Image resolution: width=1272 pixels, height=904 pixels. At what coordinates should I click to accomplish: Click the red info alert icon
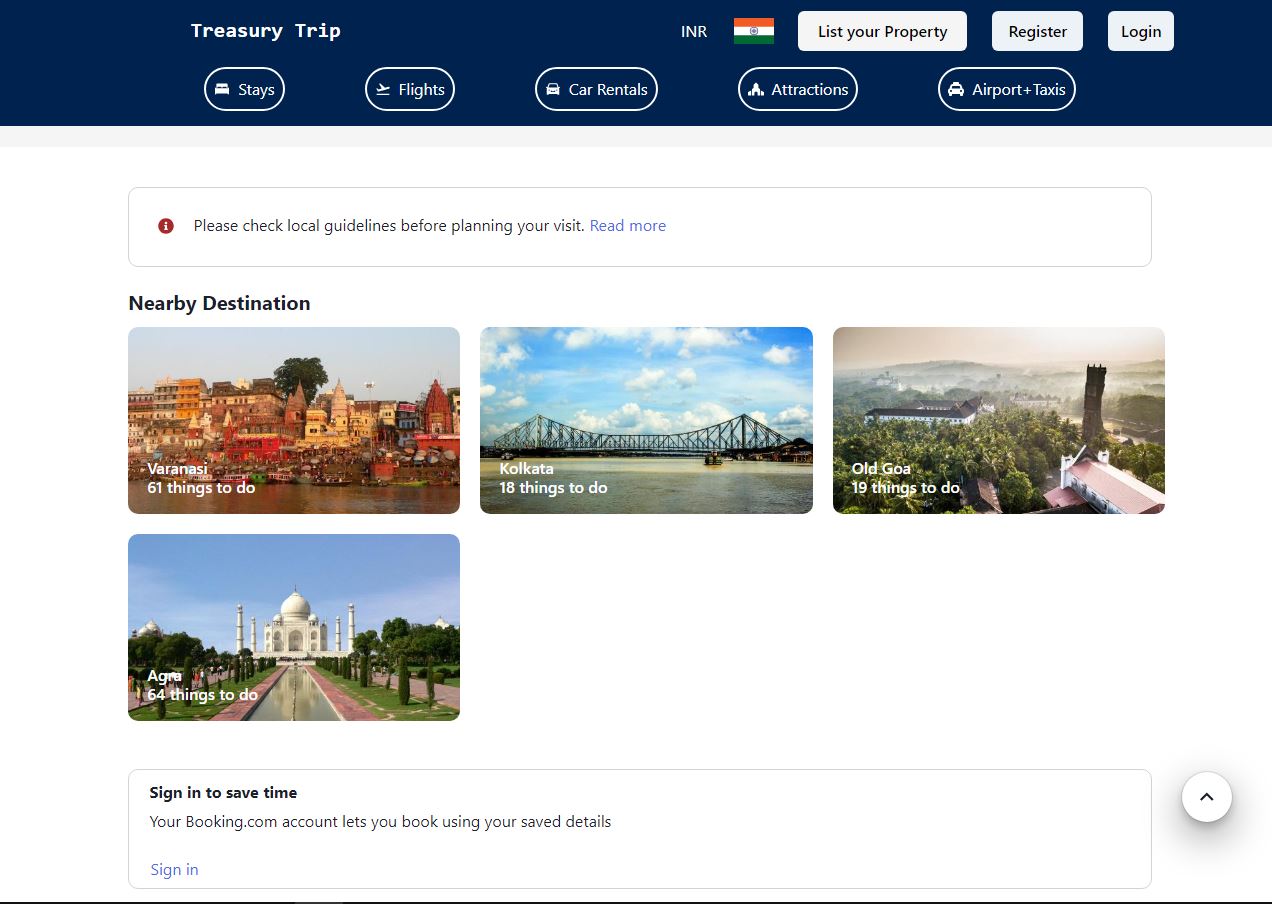pyautogui.click(x=166, y=226)
